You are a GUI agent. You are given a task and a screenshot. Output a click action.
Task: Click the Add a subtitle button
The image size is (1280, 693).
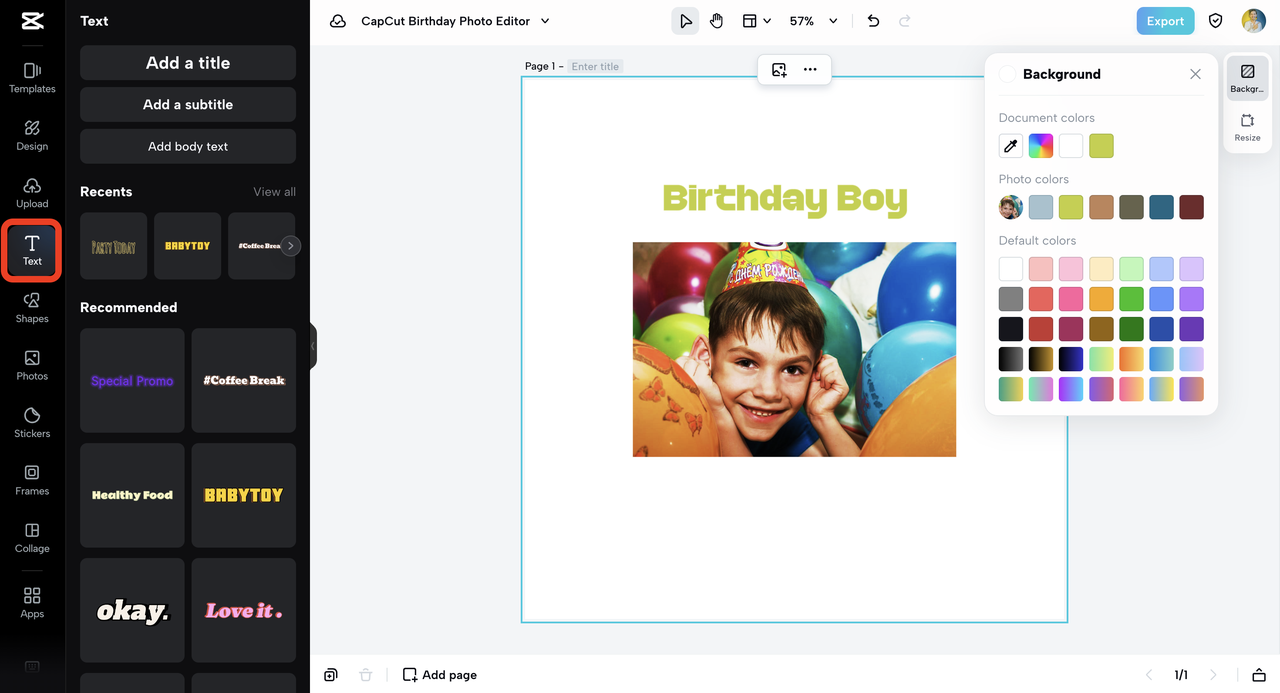click(x=188, y=104)
